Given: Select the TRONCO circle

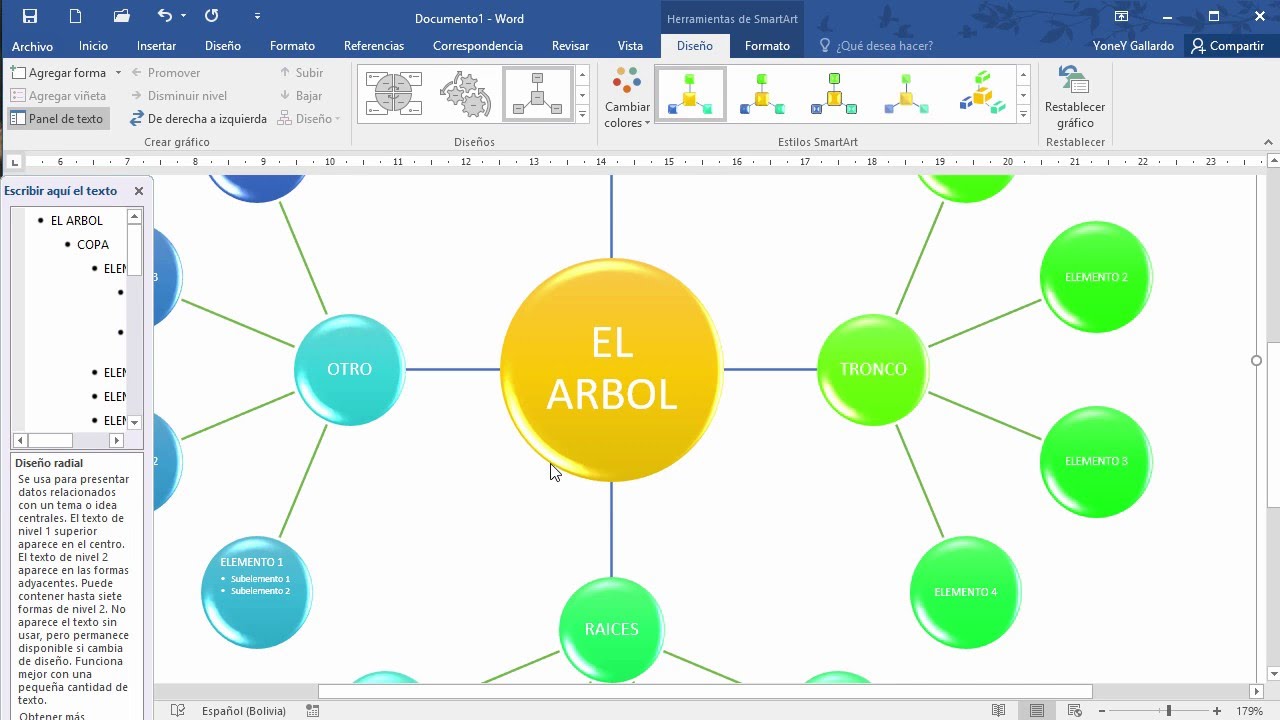Looking at the screenshot, I should (873, 369).
